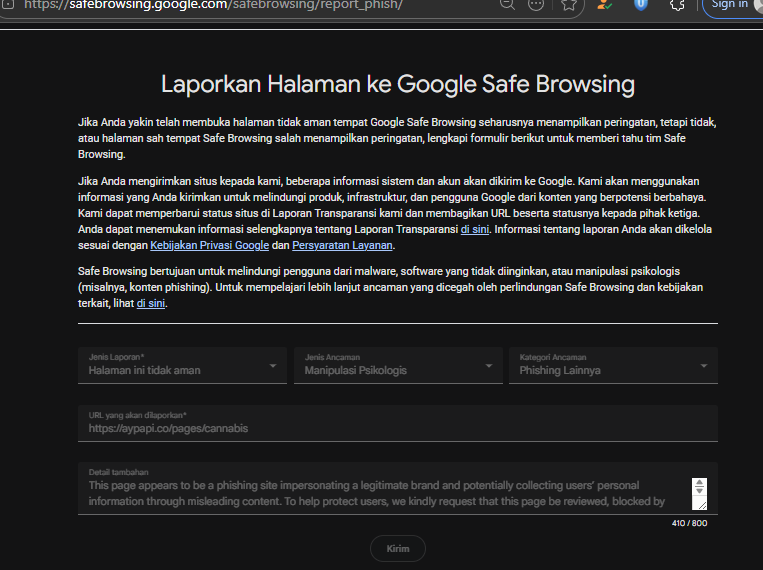Image resolution: width=763 pixels, height=570 pixels.
Task: Click arrow beside 'Manipulasi Psikologis'
Action: pyautogui.click(x=489, y=366)
